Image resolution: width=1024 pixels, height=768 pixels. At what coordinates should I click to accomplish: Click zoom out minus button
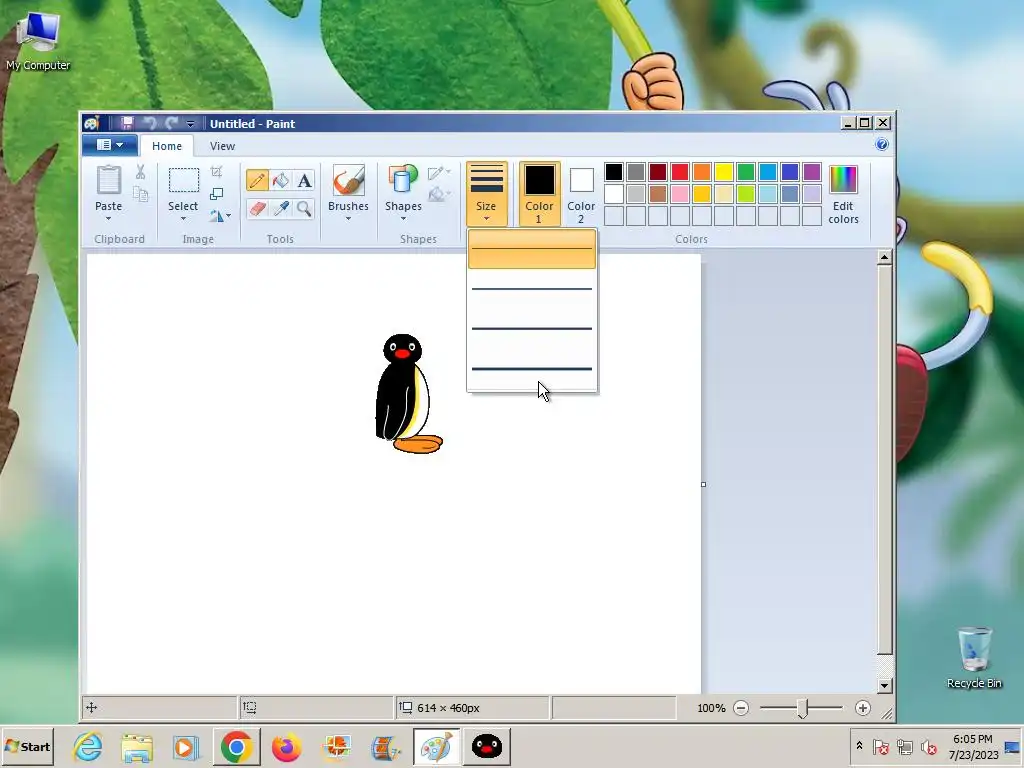(741, 708)
